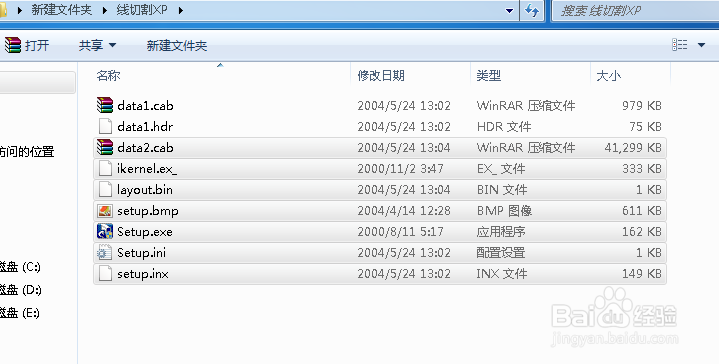Image resolution: width=719 pixels, height=364 pixels.
Task: Click the 配置设置 type cell
Action: tap(501, 253)
